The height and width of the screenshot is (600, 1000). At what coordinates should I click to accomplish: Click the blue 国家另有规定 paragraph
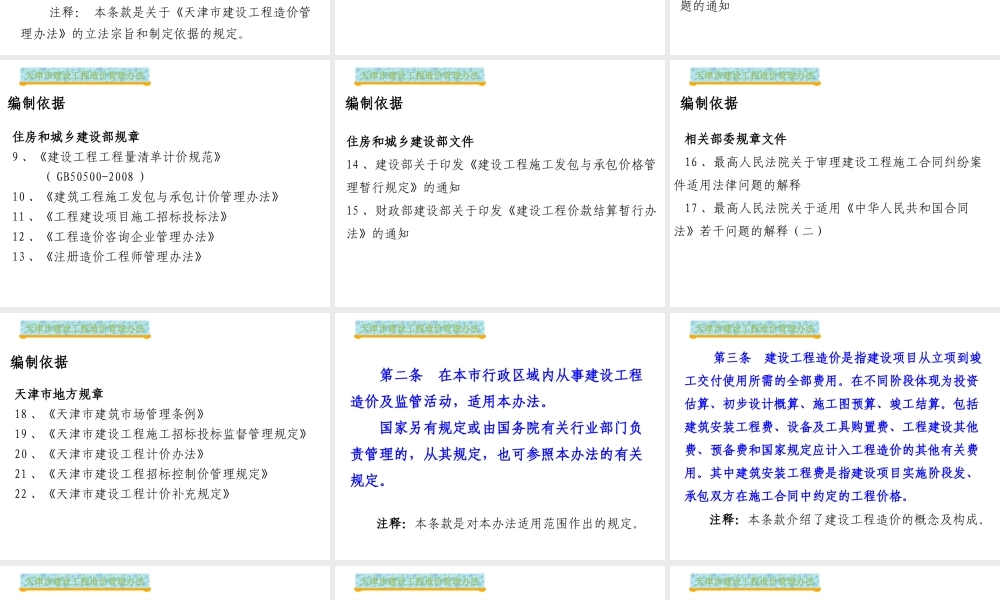click(x=496, y=454)
